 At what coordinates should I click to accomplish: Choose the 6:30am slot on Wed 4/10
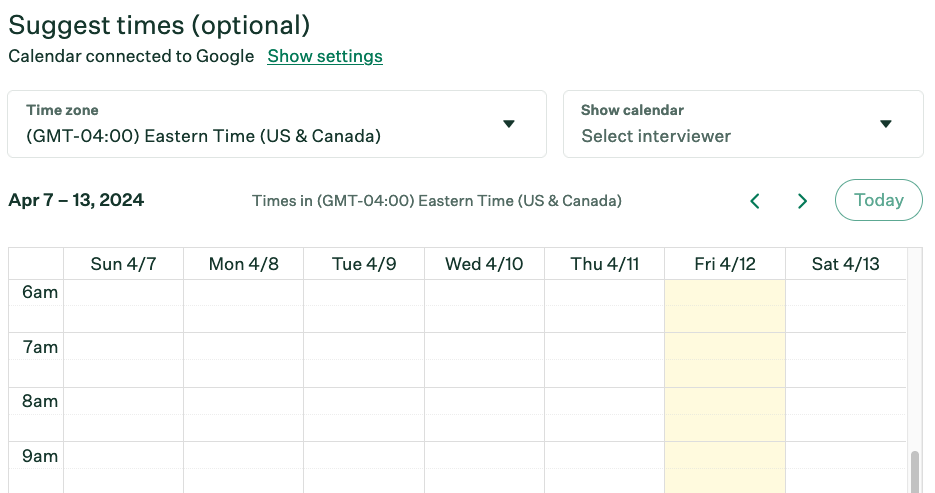[484, 319]
